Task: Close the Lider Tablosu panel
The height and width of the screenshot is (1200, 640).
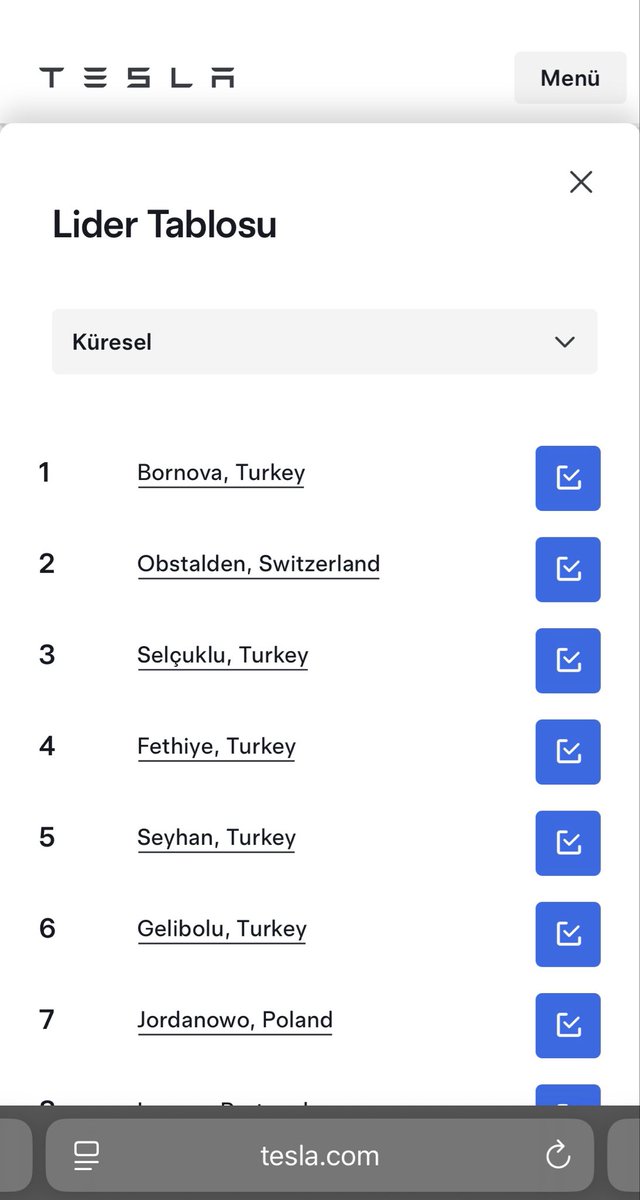Action: pyautogui.click(x=581, y=182)
